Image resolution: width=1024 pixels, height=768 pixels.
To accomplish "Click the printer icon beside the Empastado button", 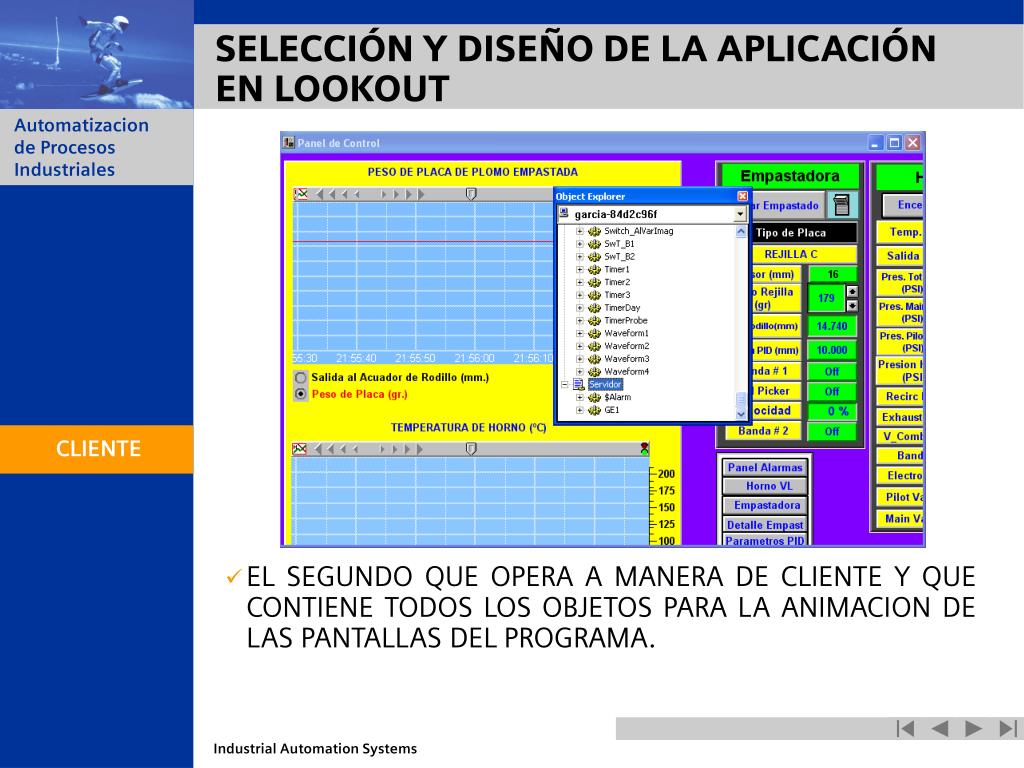I will click(842, 205).
